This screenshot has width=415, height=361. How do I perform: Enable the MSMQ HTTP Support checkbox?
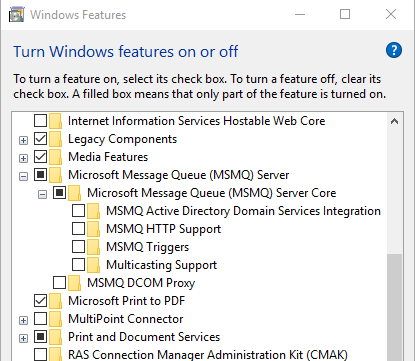78,229
